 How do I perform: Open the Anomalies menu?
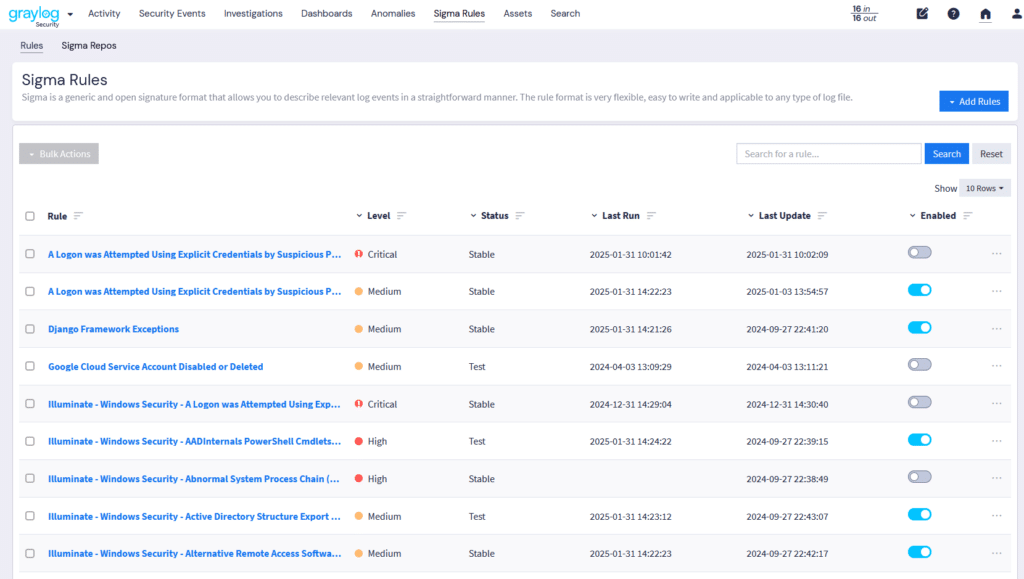(x=392, y=13)
